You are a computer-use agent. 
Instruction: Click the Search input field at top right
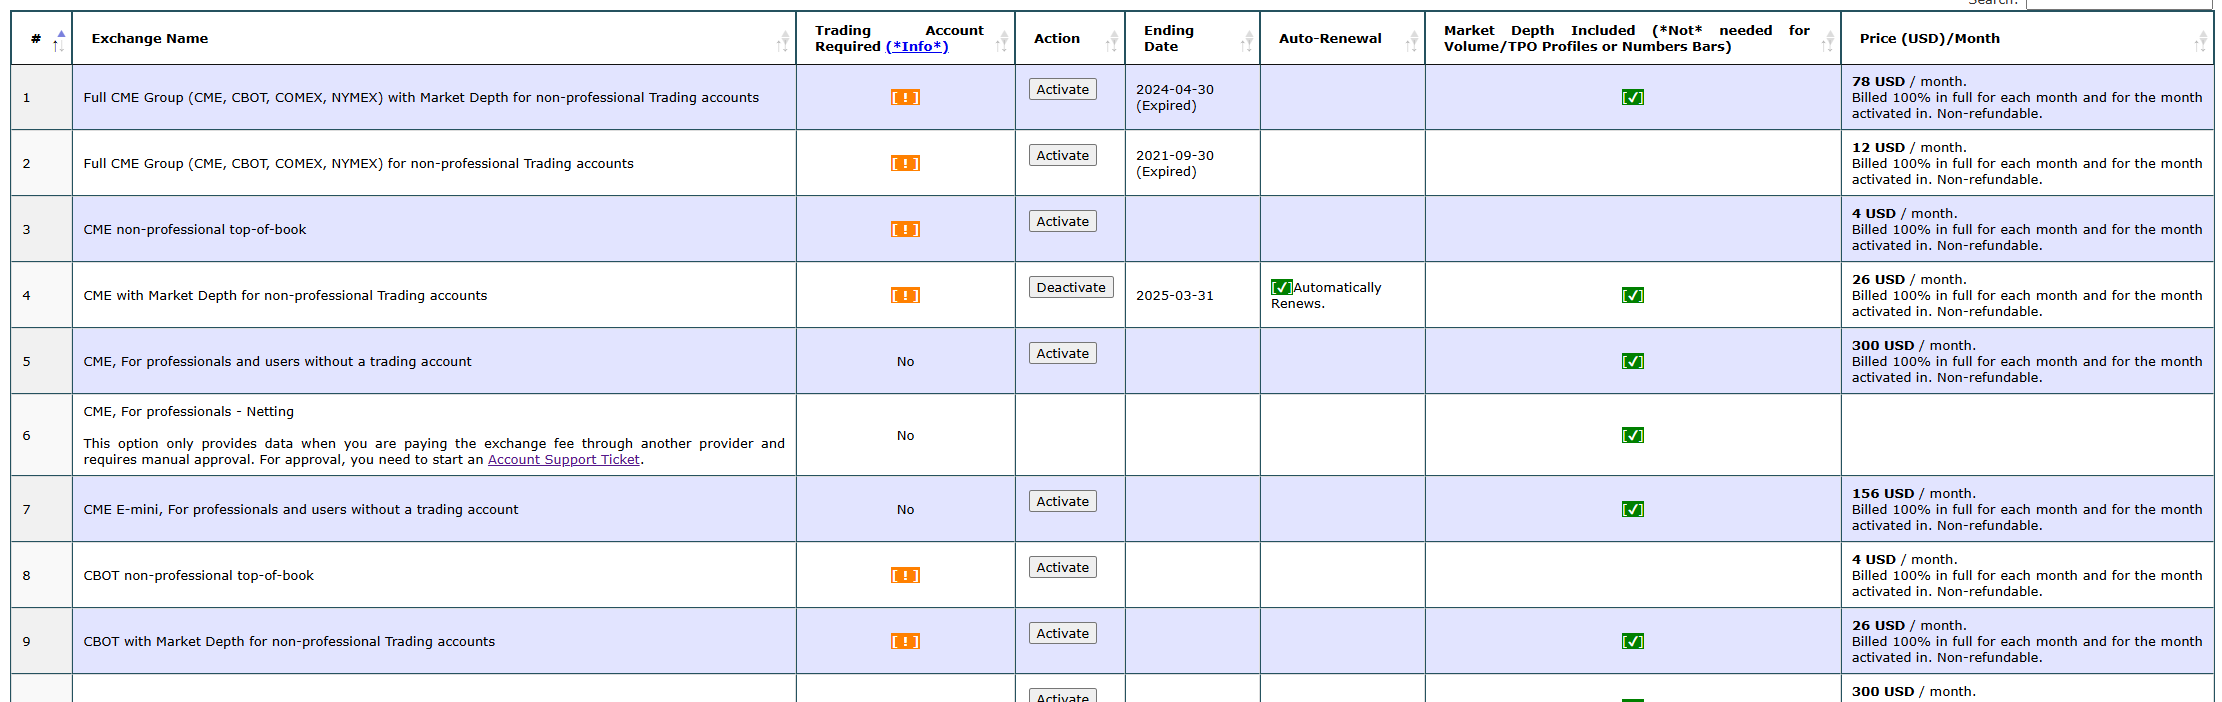click(x=2120, y=4)
